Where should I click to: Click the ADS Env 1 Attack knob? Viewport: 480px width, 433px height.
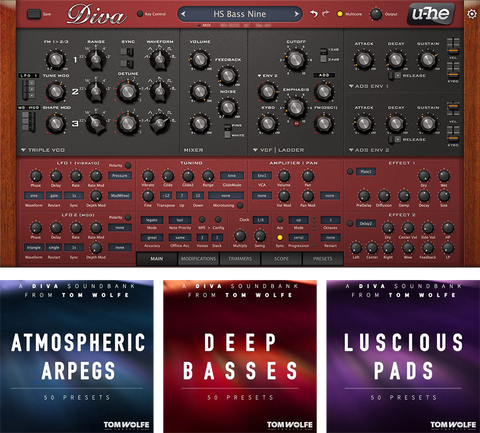click(x=364, y=60)
